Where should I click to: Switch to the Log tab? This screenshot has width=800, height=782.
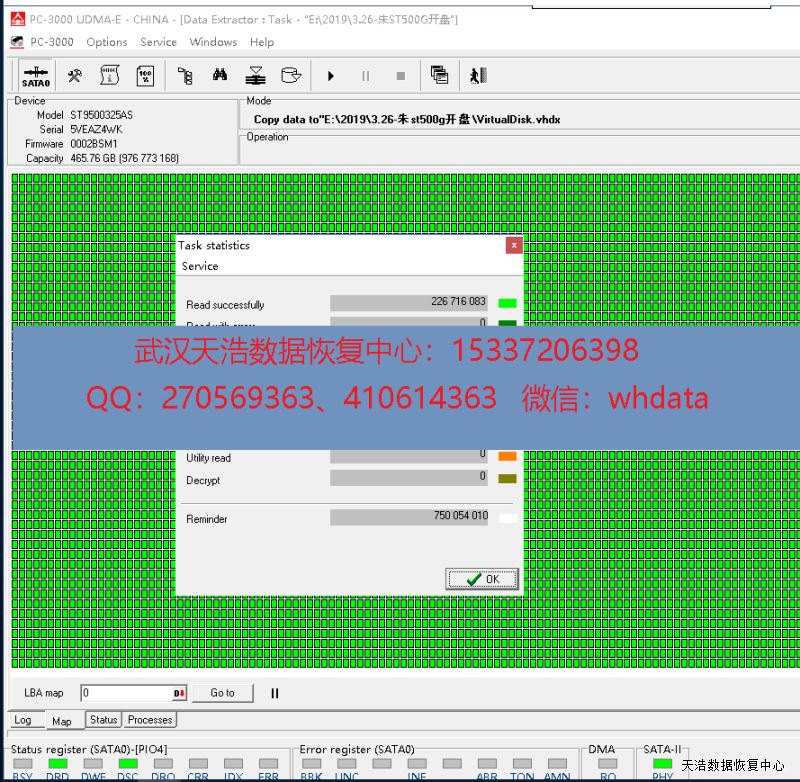pos(23,720)
